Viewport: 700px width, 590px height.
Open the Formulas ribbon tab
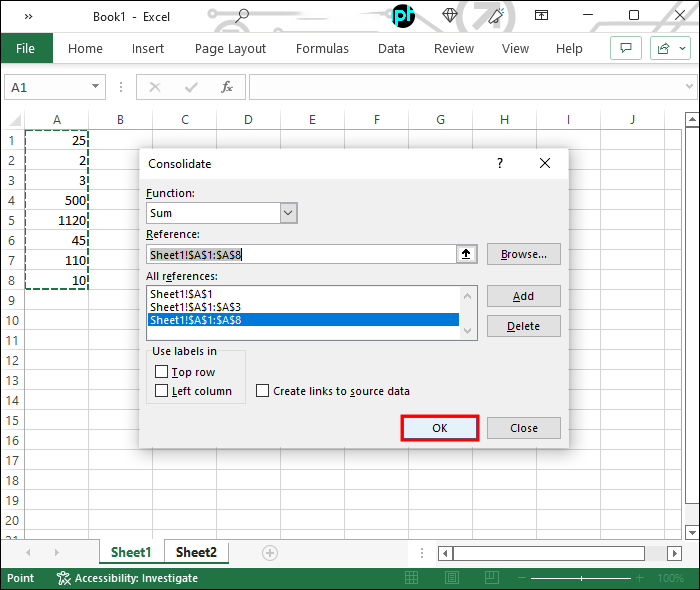(x=322, y=48)
